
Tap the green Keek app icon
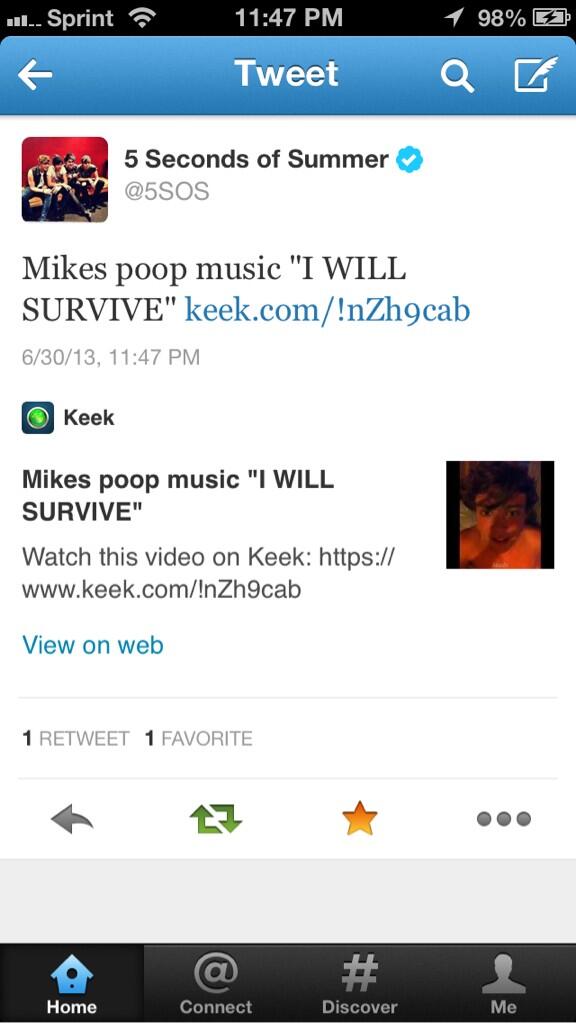pos(38,417)
